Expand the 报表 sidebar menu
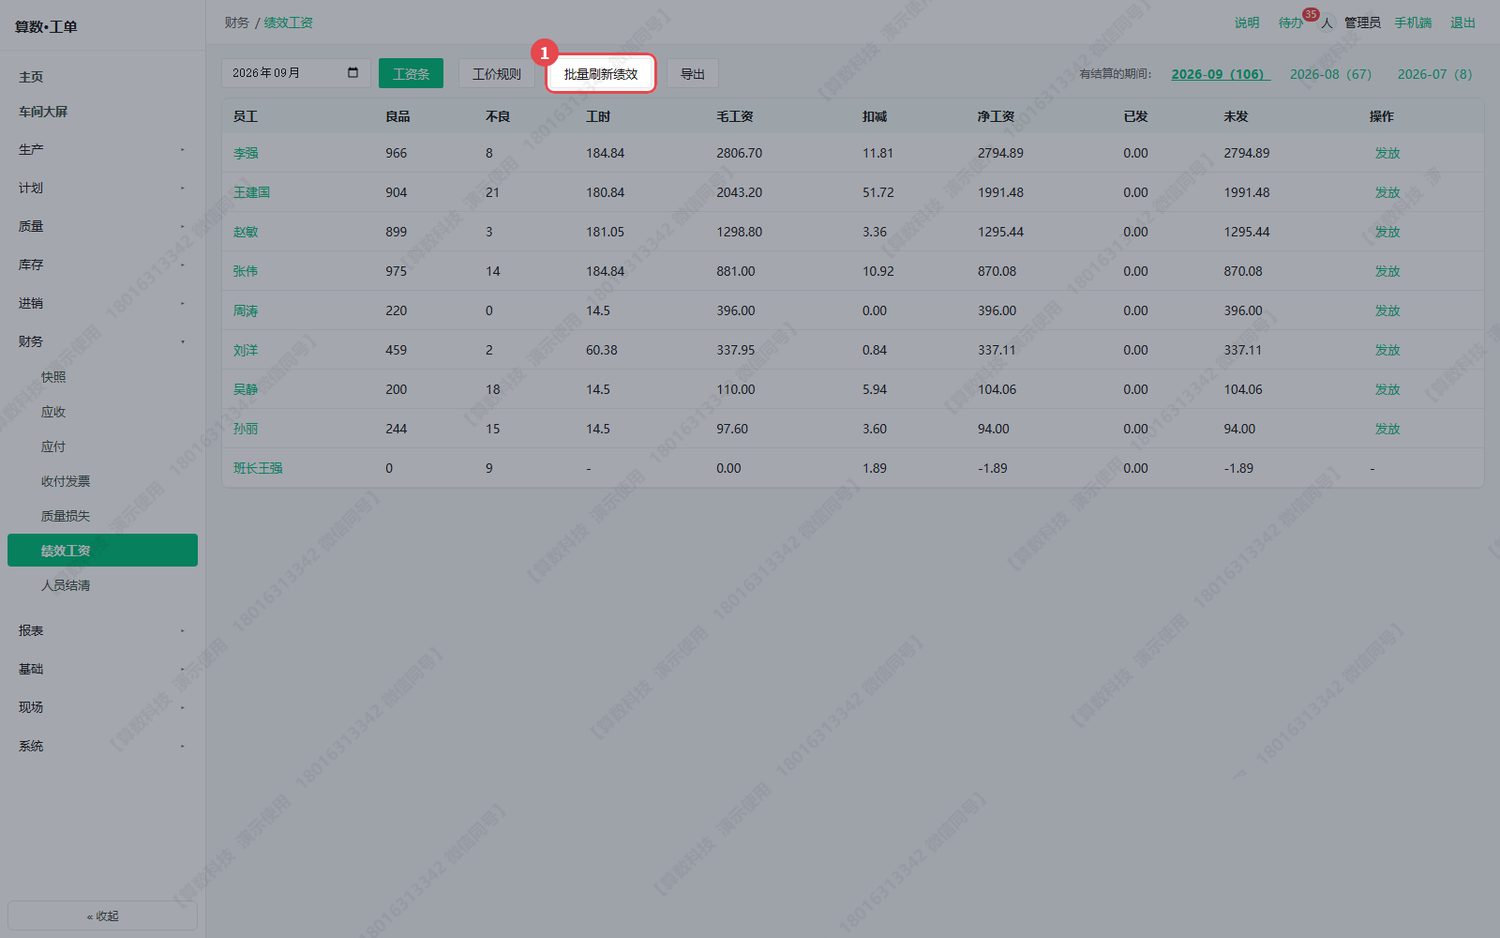The image size is (1500, 938). pos(102,631)
